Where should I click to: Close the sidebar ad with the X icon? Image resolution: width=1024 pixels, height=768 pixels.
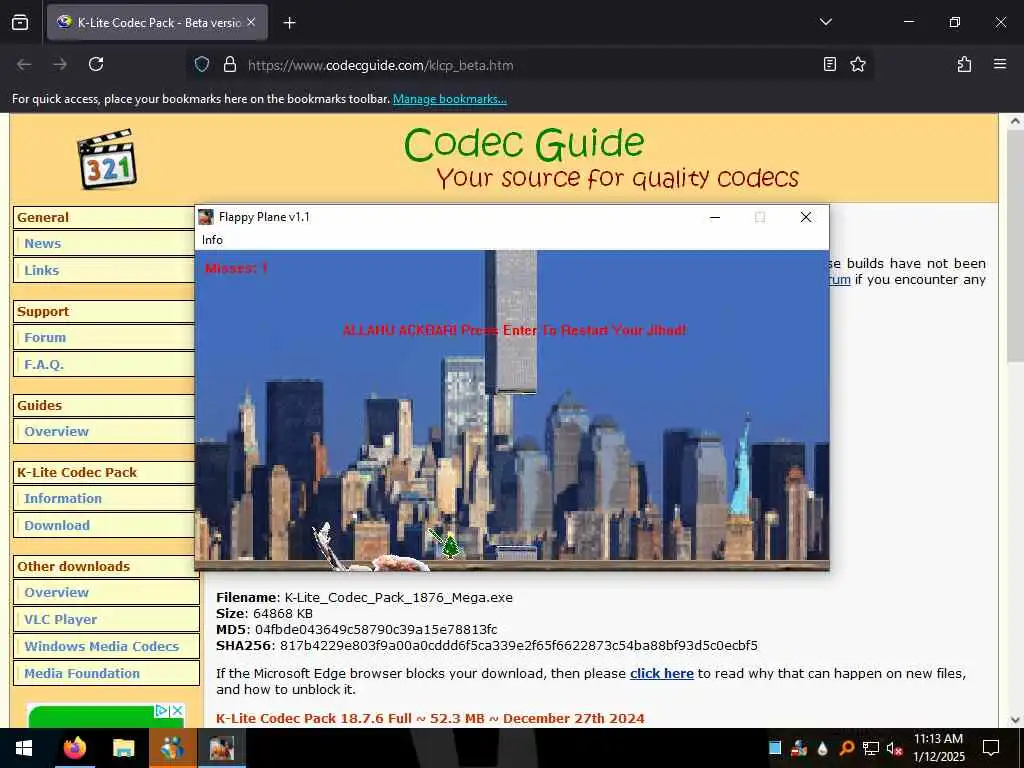click(177, 711)
